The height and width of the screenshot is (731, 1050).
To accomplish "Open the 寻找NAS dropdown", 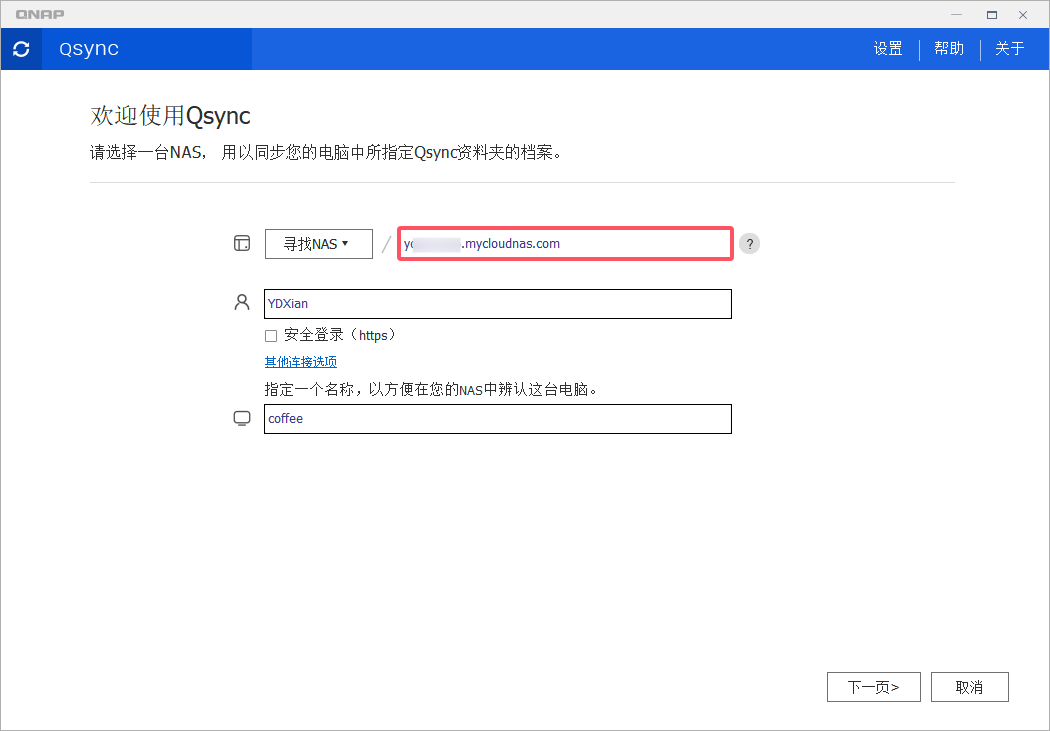I will tap(319, 244).
